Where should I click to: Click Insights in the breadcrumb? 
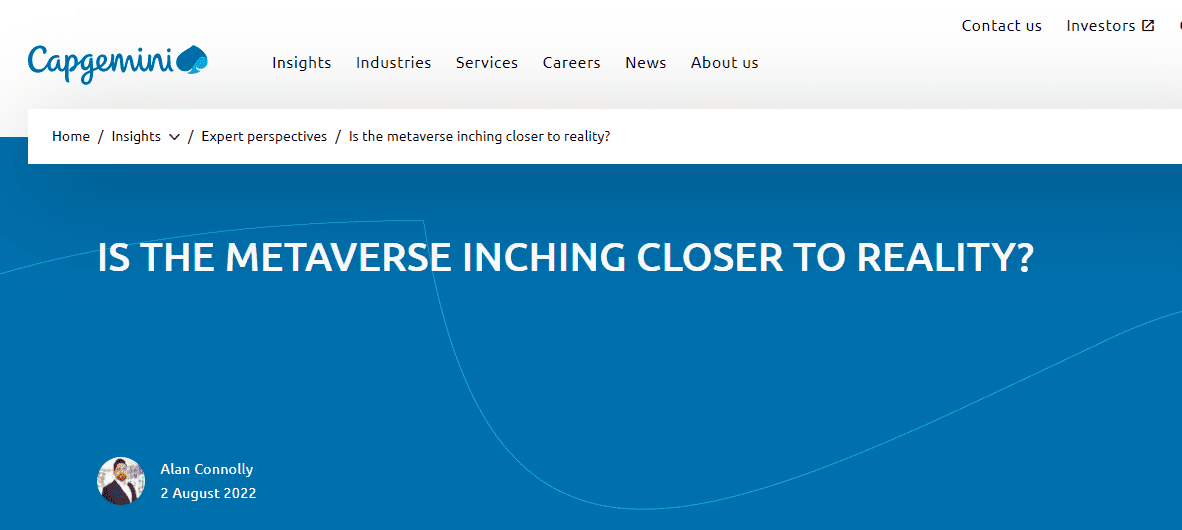136,136
